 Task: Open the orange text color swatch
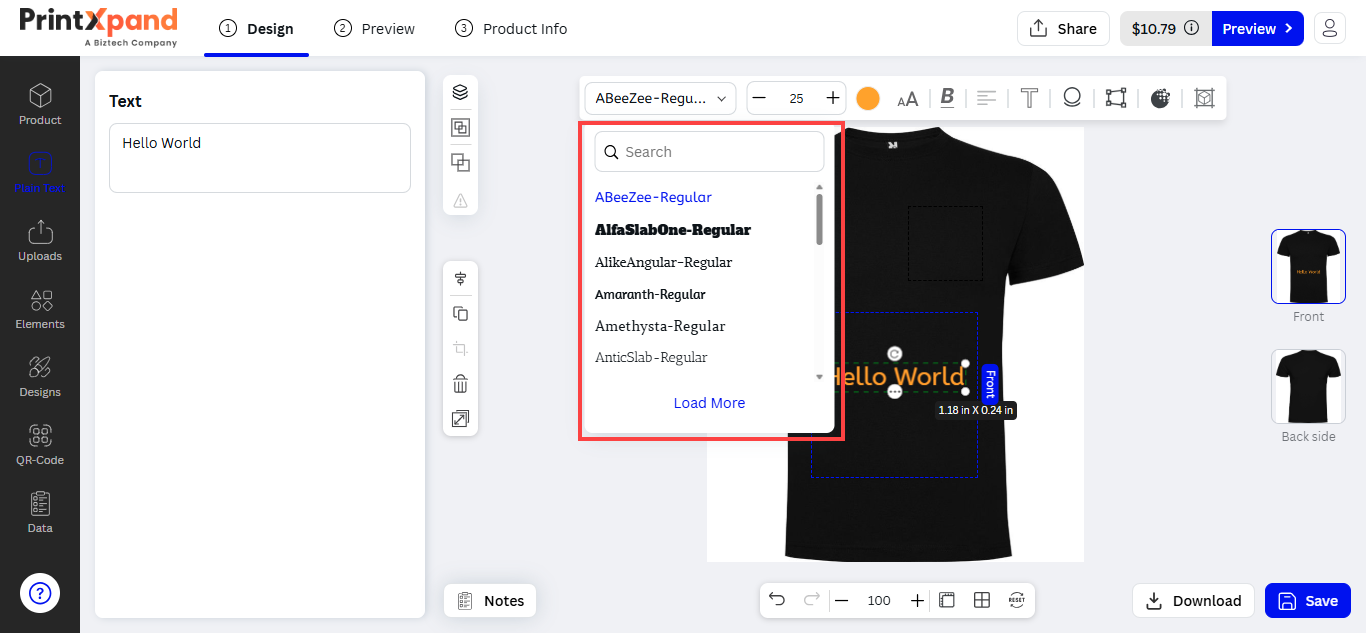[x=868, y=98]
